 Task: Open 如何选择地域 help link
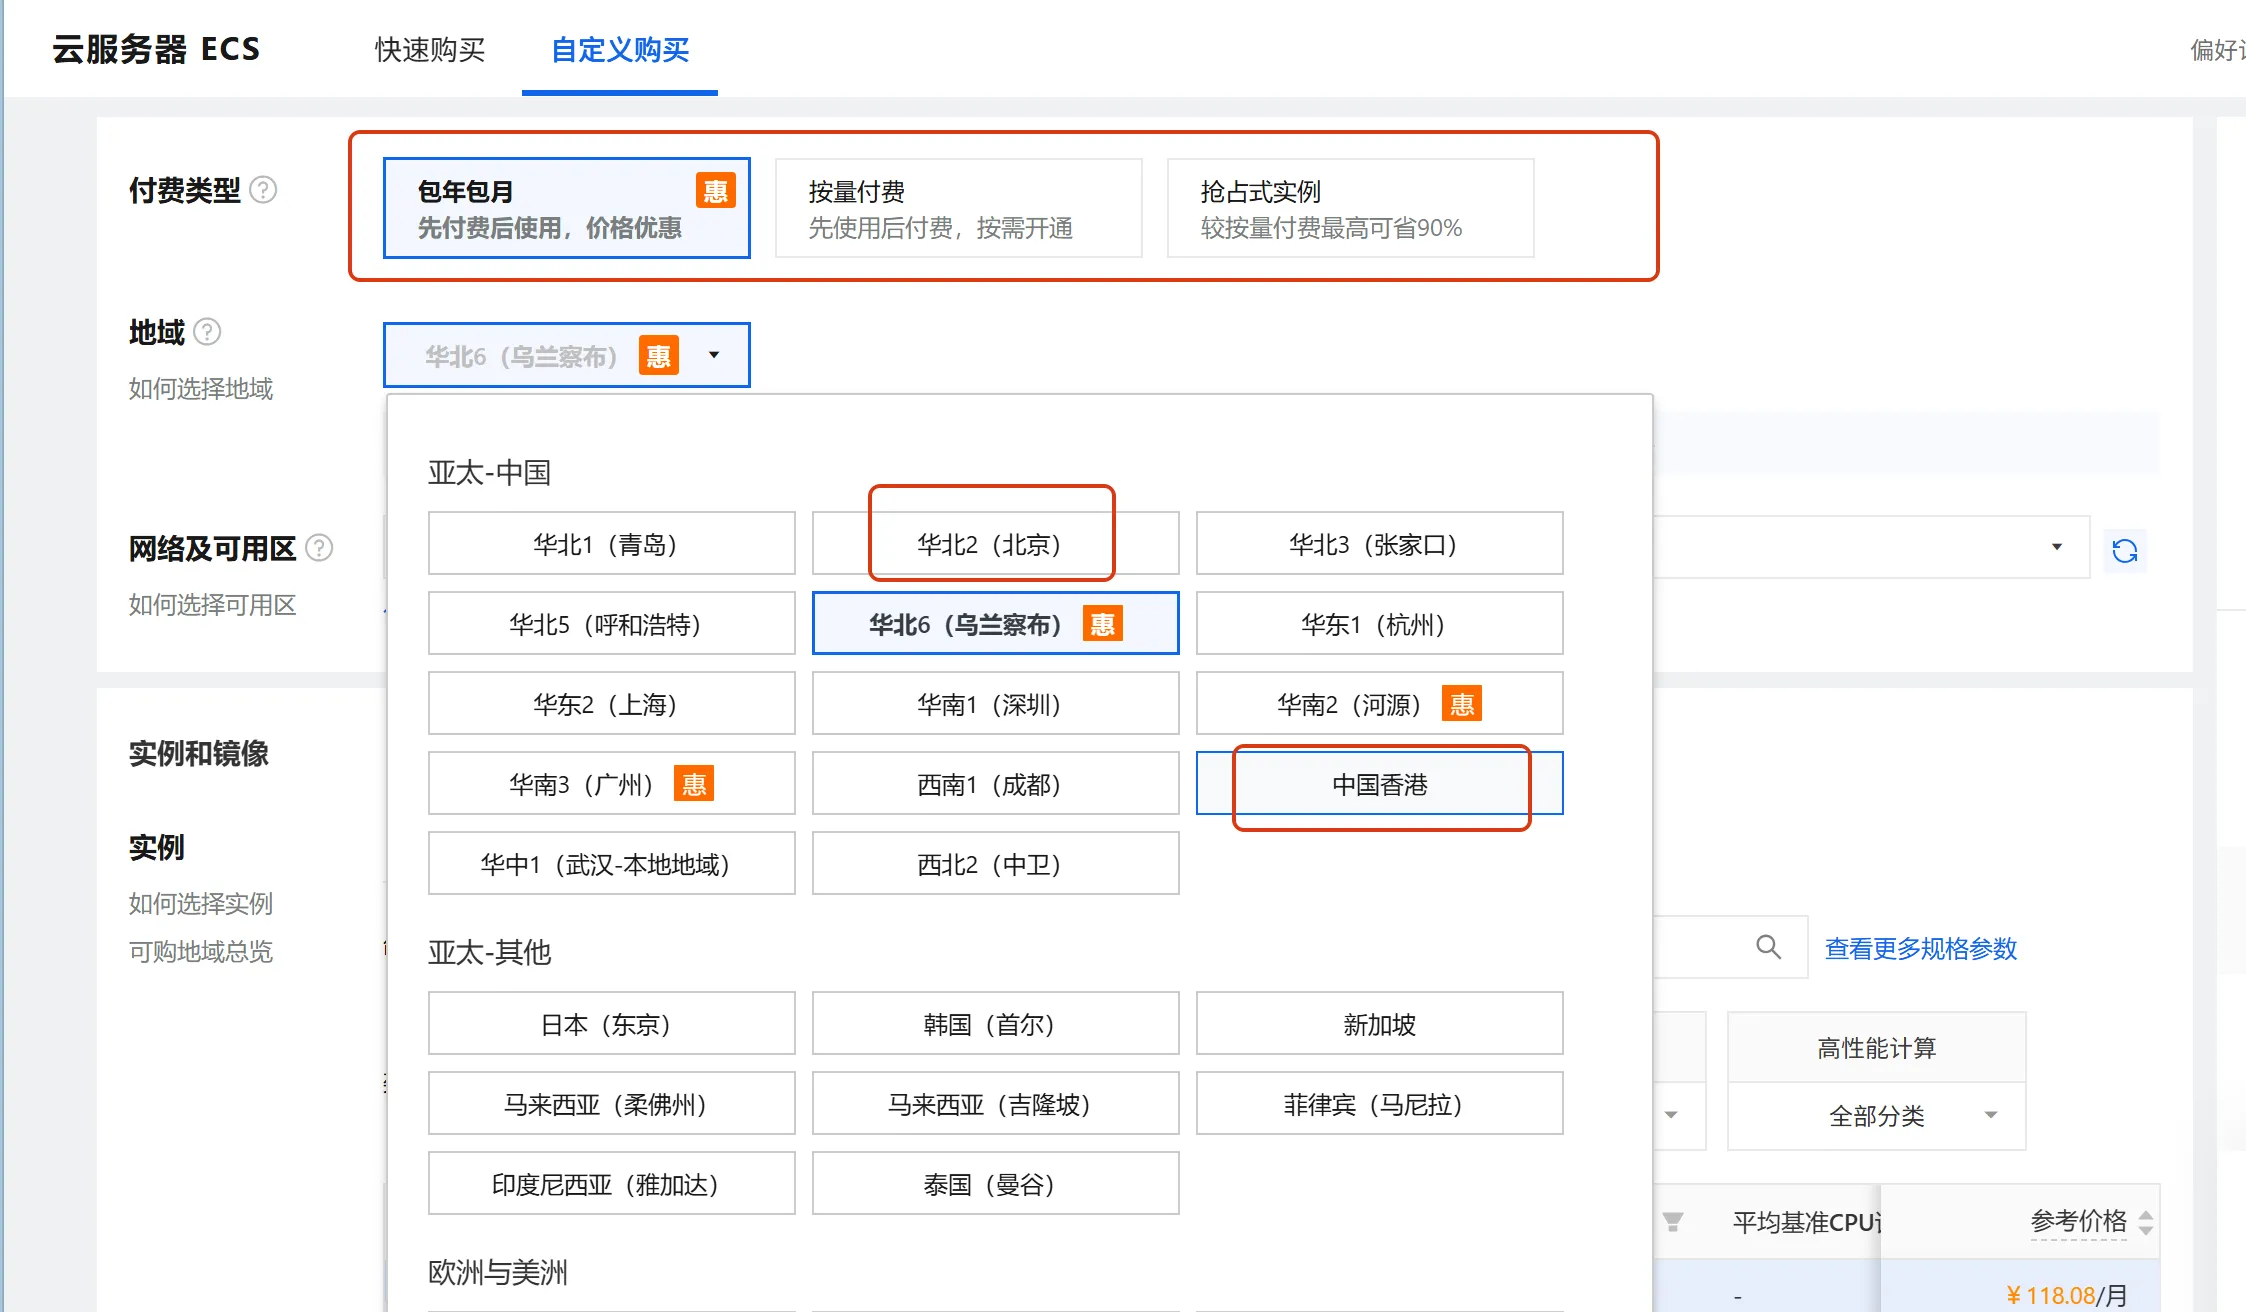pyautogui.click(x=201, y=389)
